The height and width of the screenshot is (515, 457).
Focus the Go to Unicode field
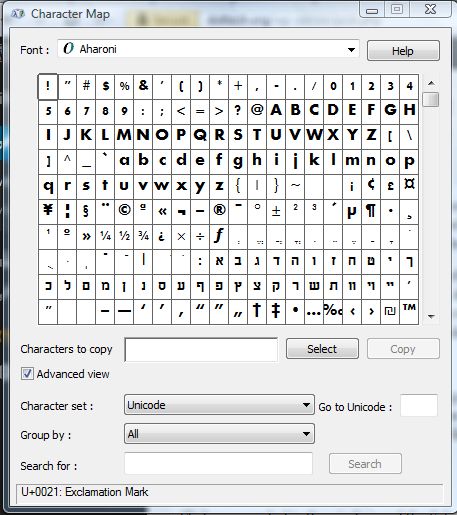419,405
